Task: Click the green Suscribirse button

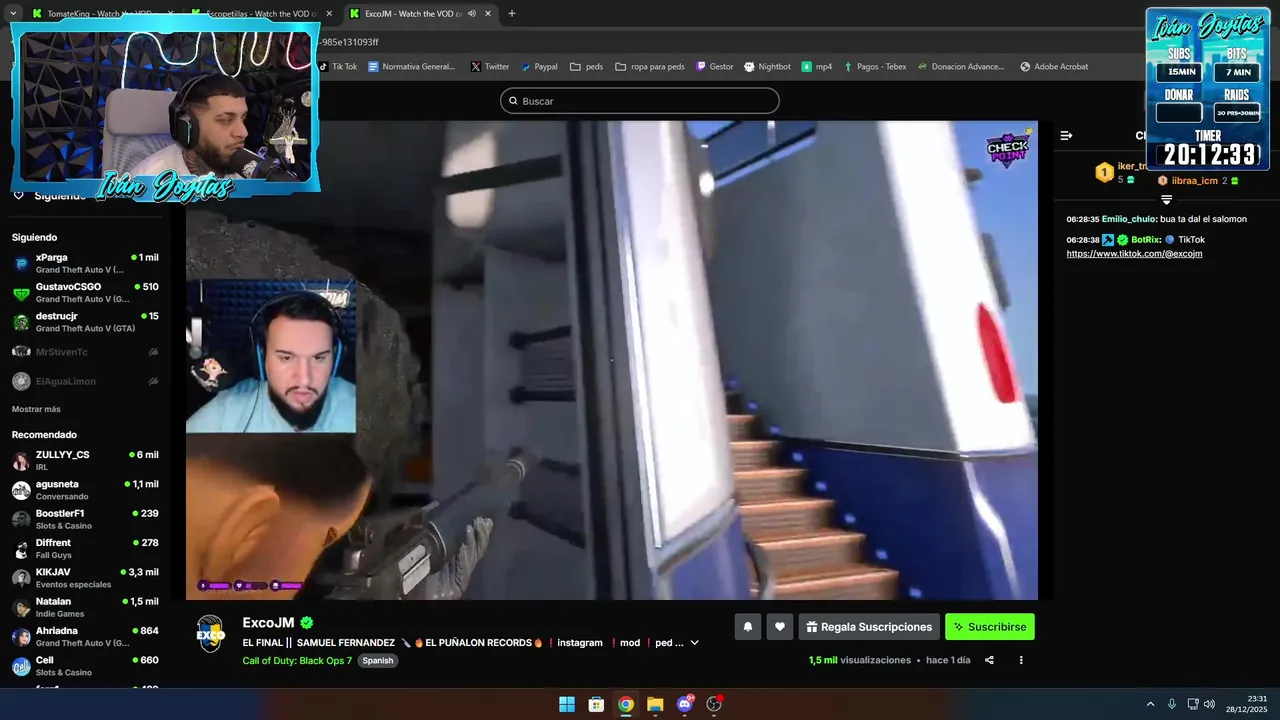Action: (x=990, y=627)
